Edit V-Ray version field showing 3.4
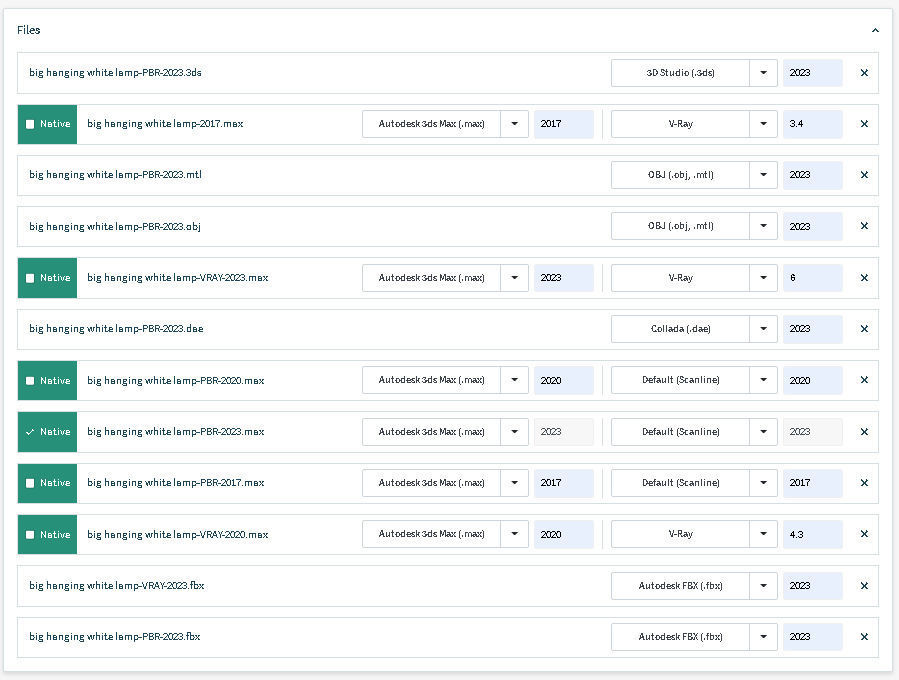 point(812,124)
